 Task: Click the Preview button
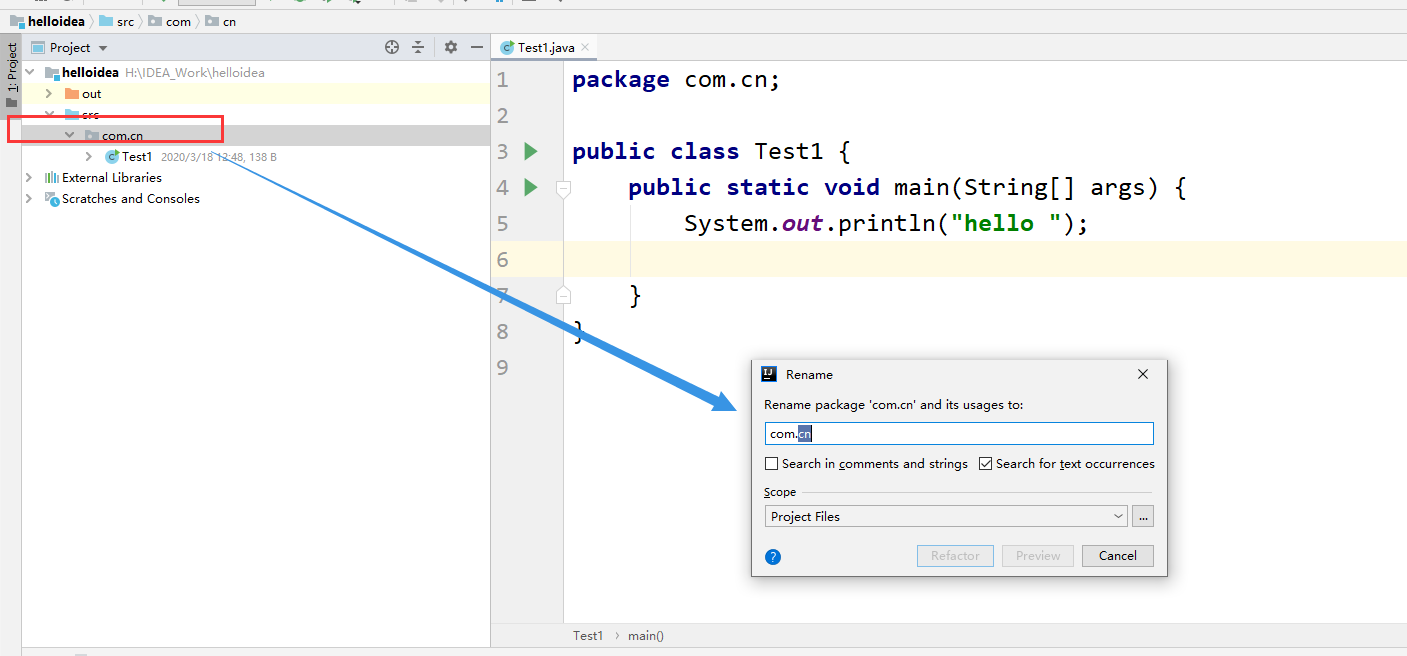1038,556
